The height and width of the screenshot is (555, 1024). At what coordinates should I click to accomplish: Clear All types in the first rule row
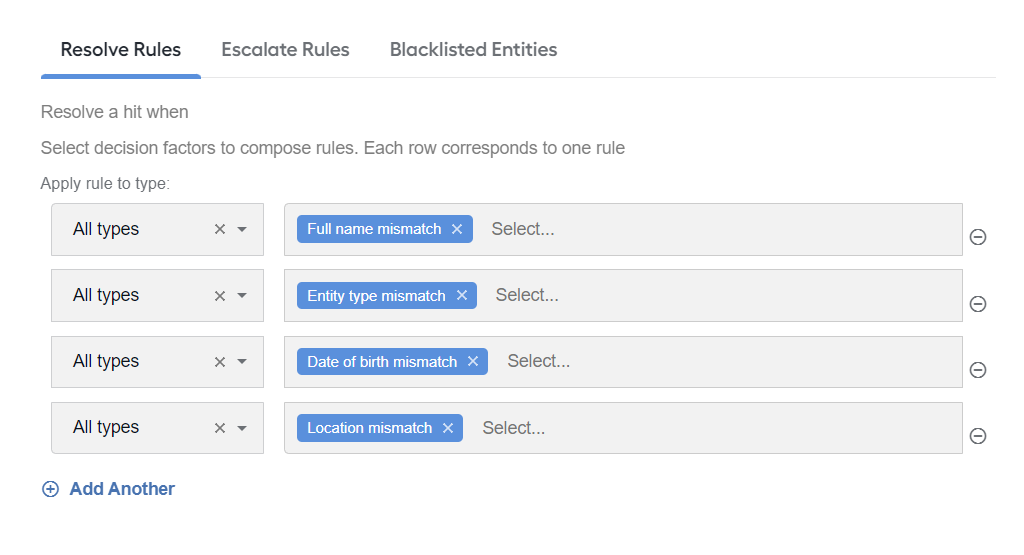[x=220, y=229]
